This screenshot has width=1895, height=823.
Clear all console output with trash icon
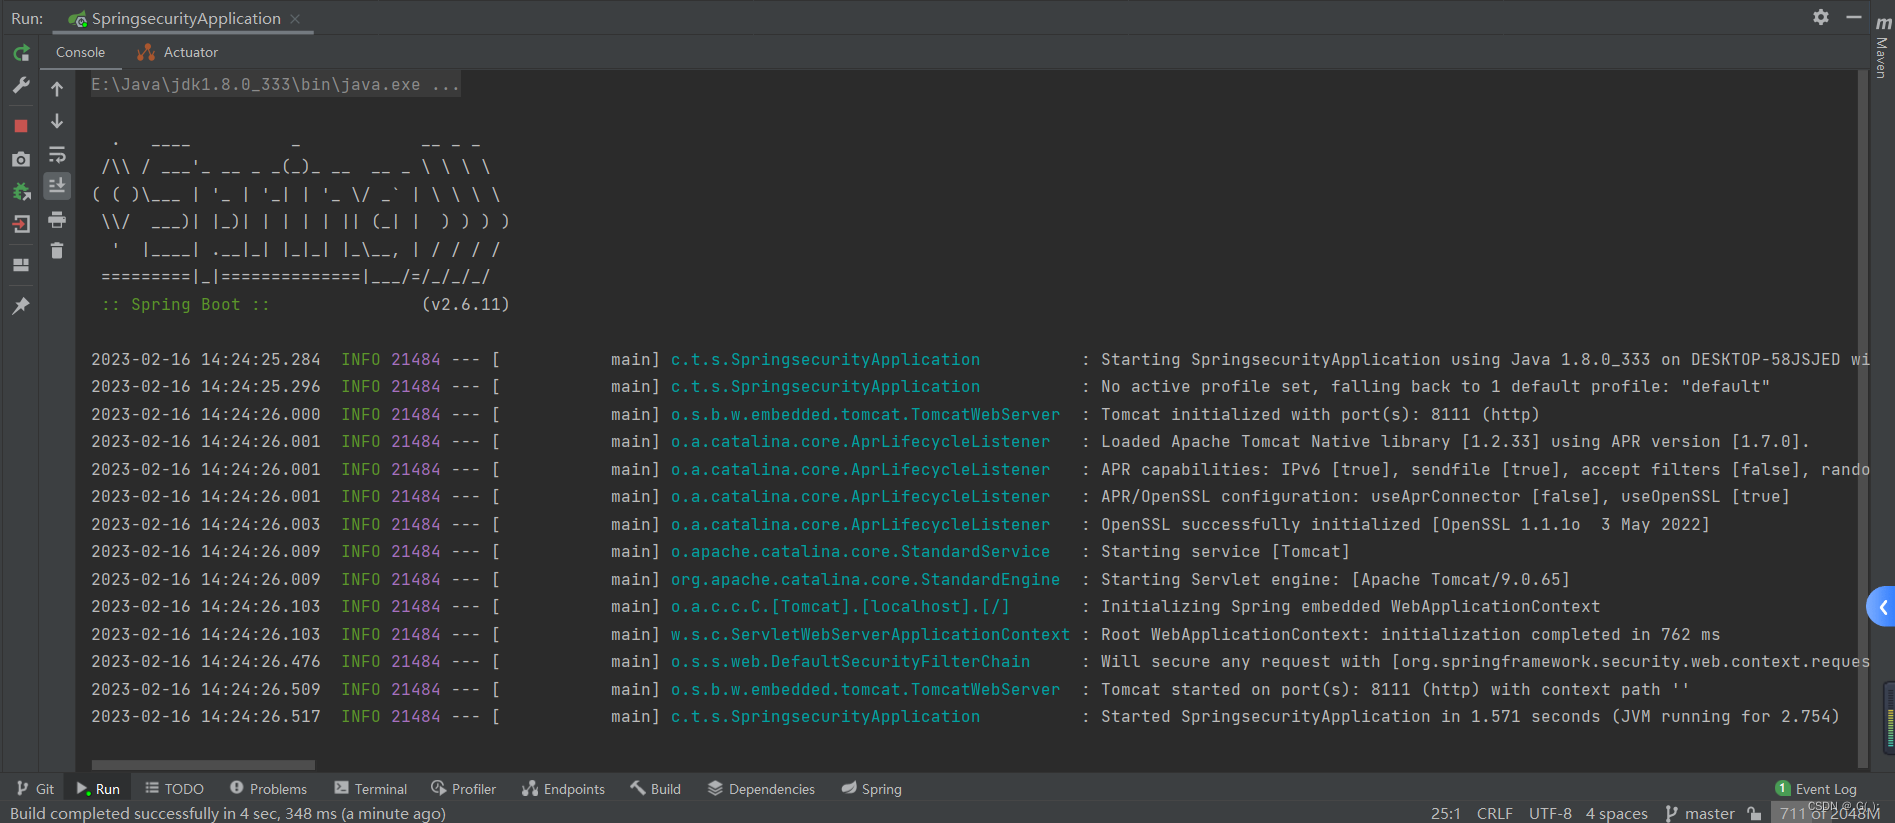point(57,251)
